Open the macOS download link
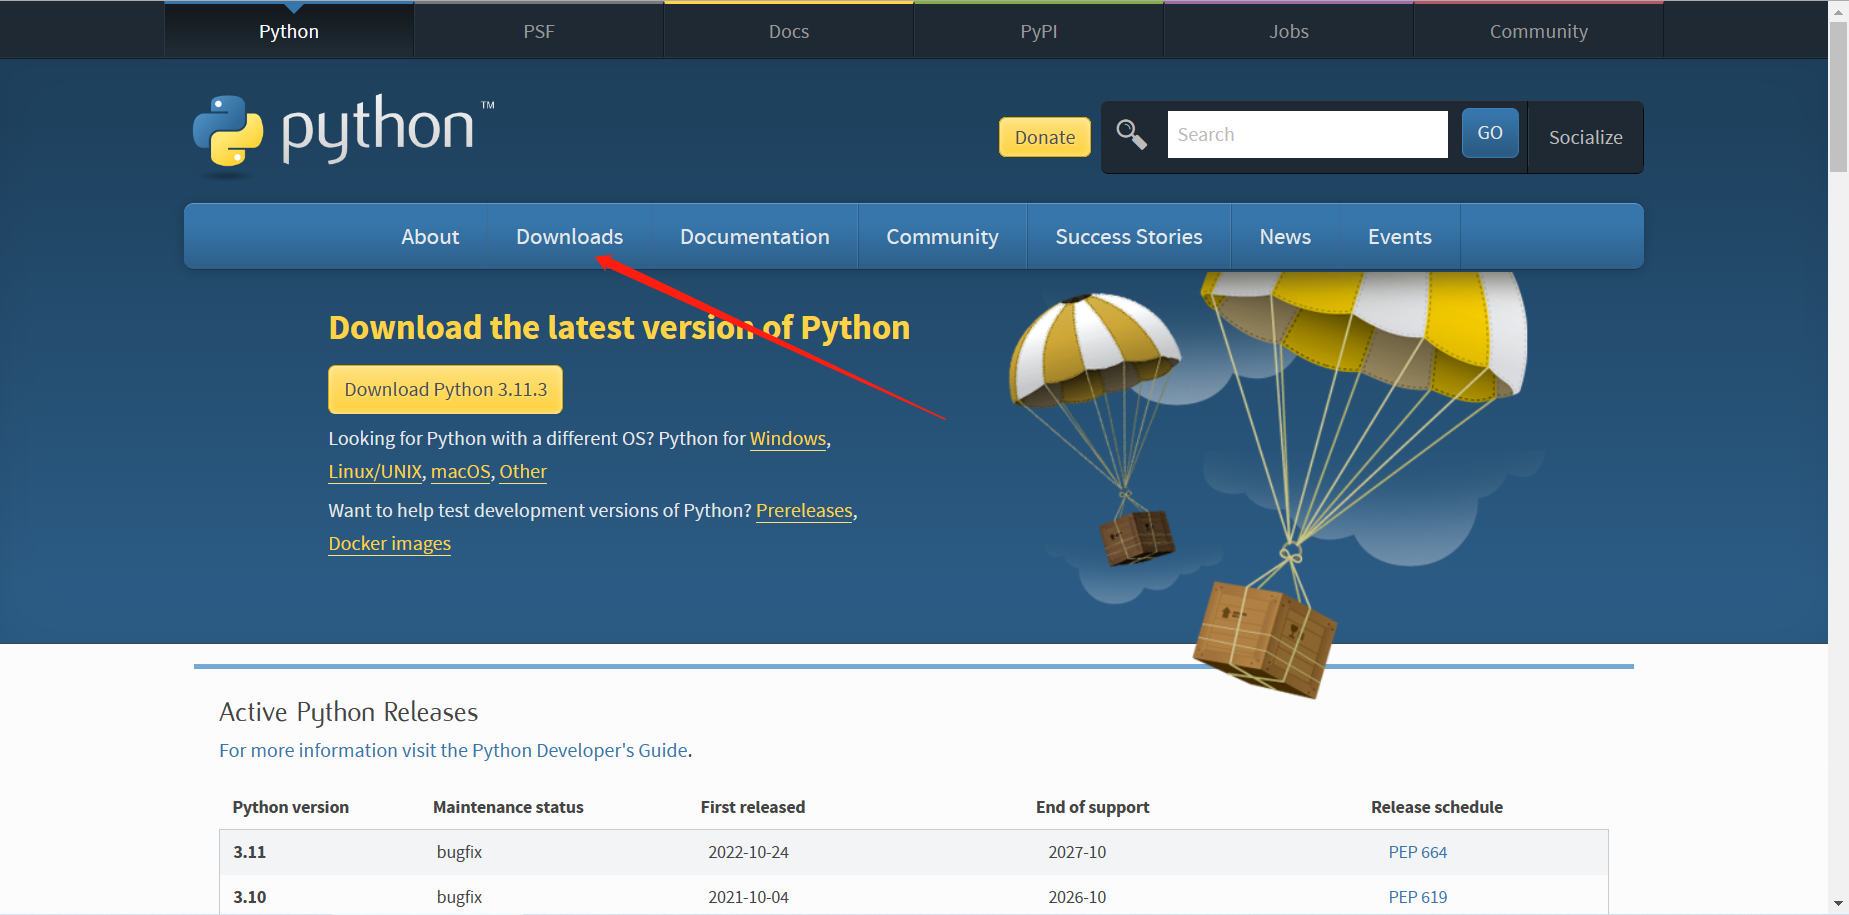Viewport: 1849px width, 915px height. pos(461,472)
